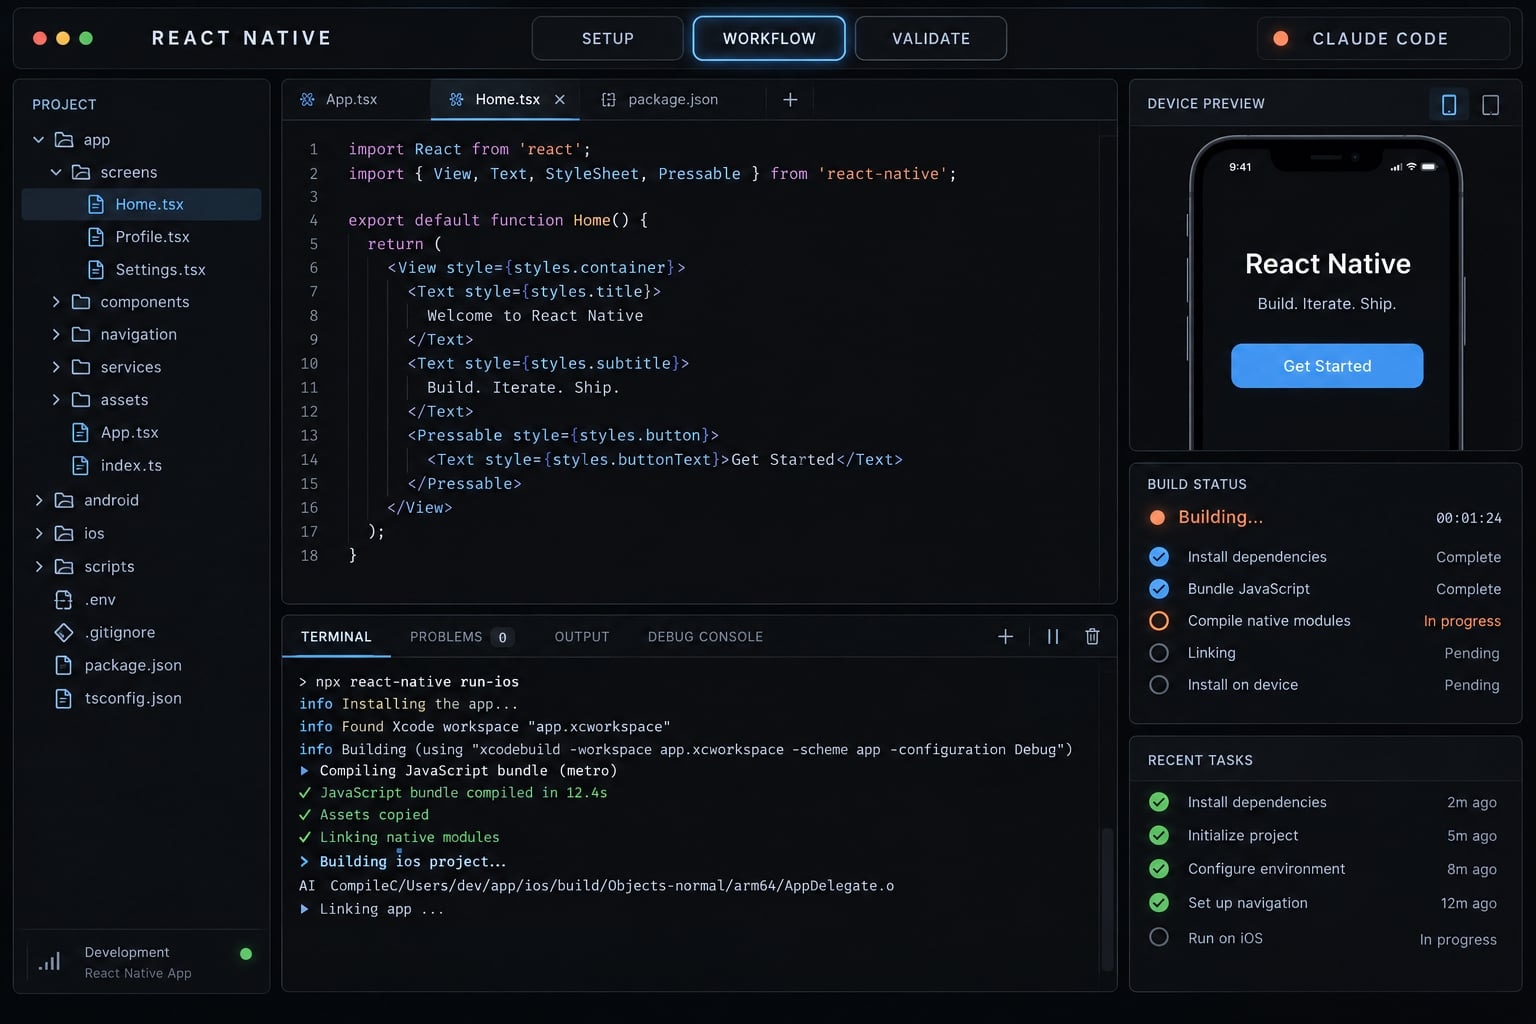Click the package.json tab's braces icon
The width and height of the screenshot is (1536, 1024).
[608, 100]
